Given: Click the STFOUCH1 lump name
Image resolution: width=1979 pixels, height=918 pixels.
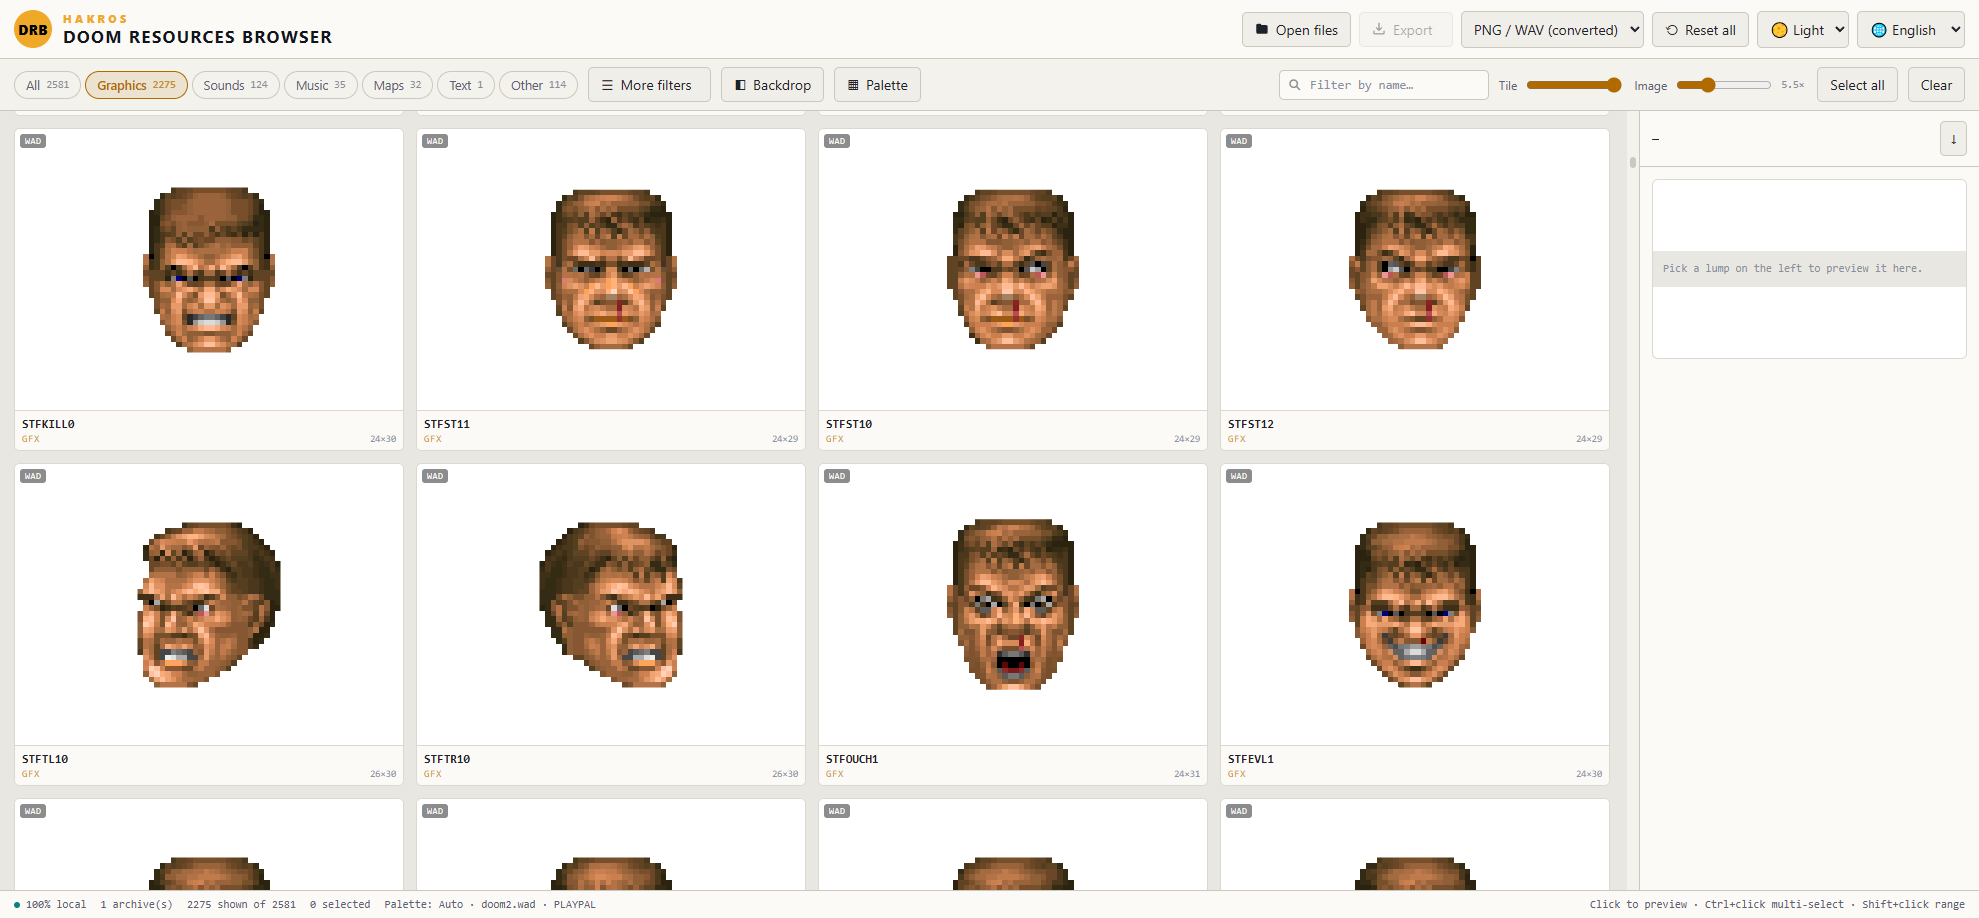Looking at the screenshot, I should [852, 759].
